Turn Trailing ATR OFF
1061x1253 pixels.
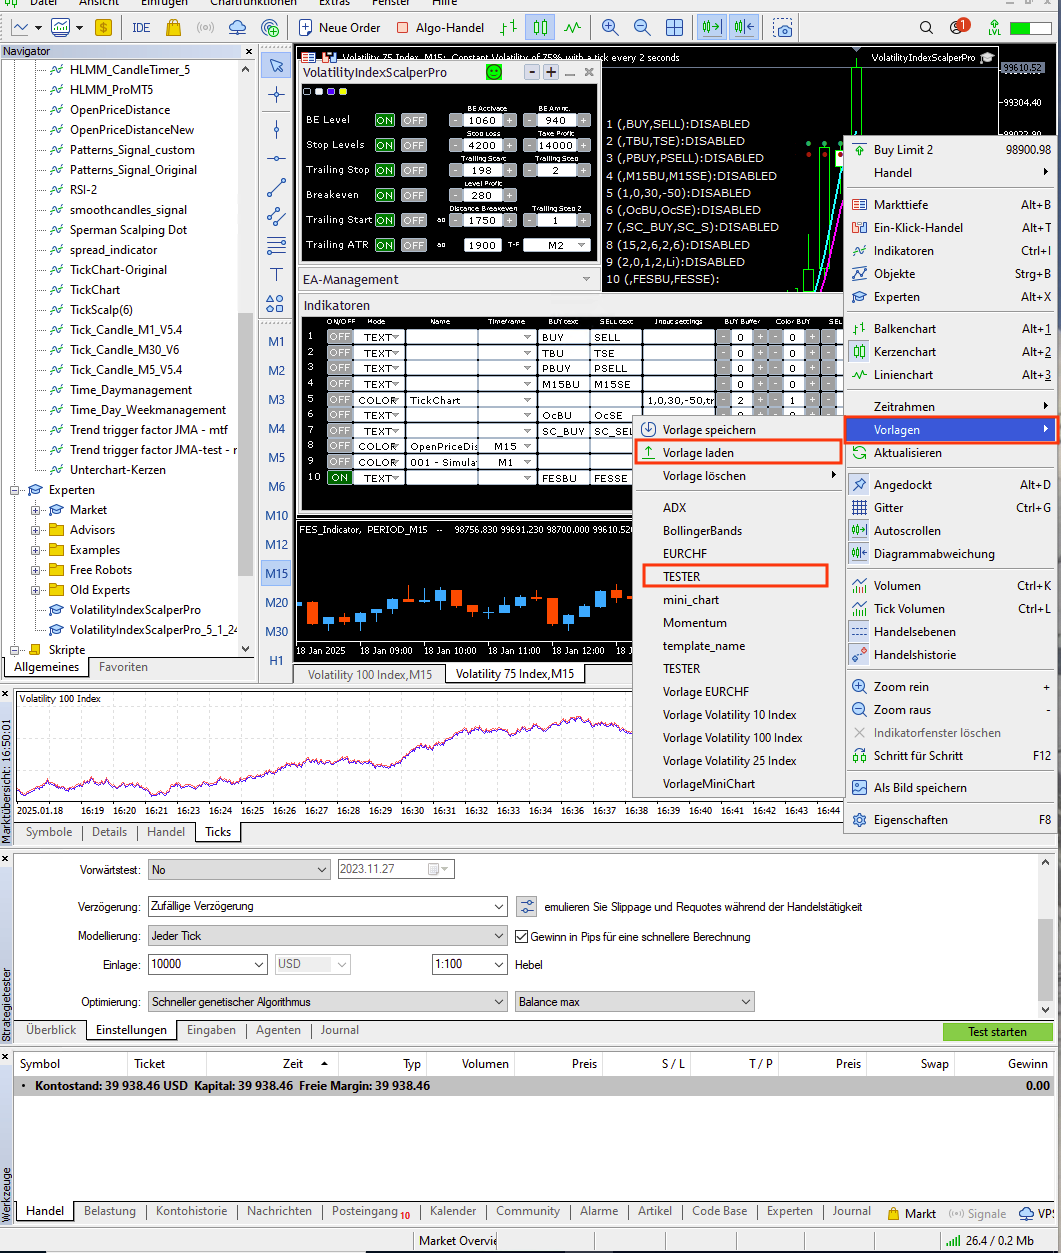(414, 245)
